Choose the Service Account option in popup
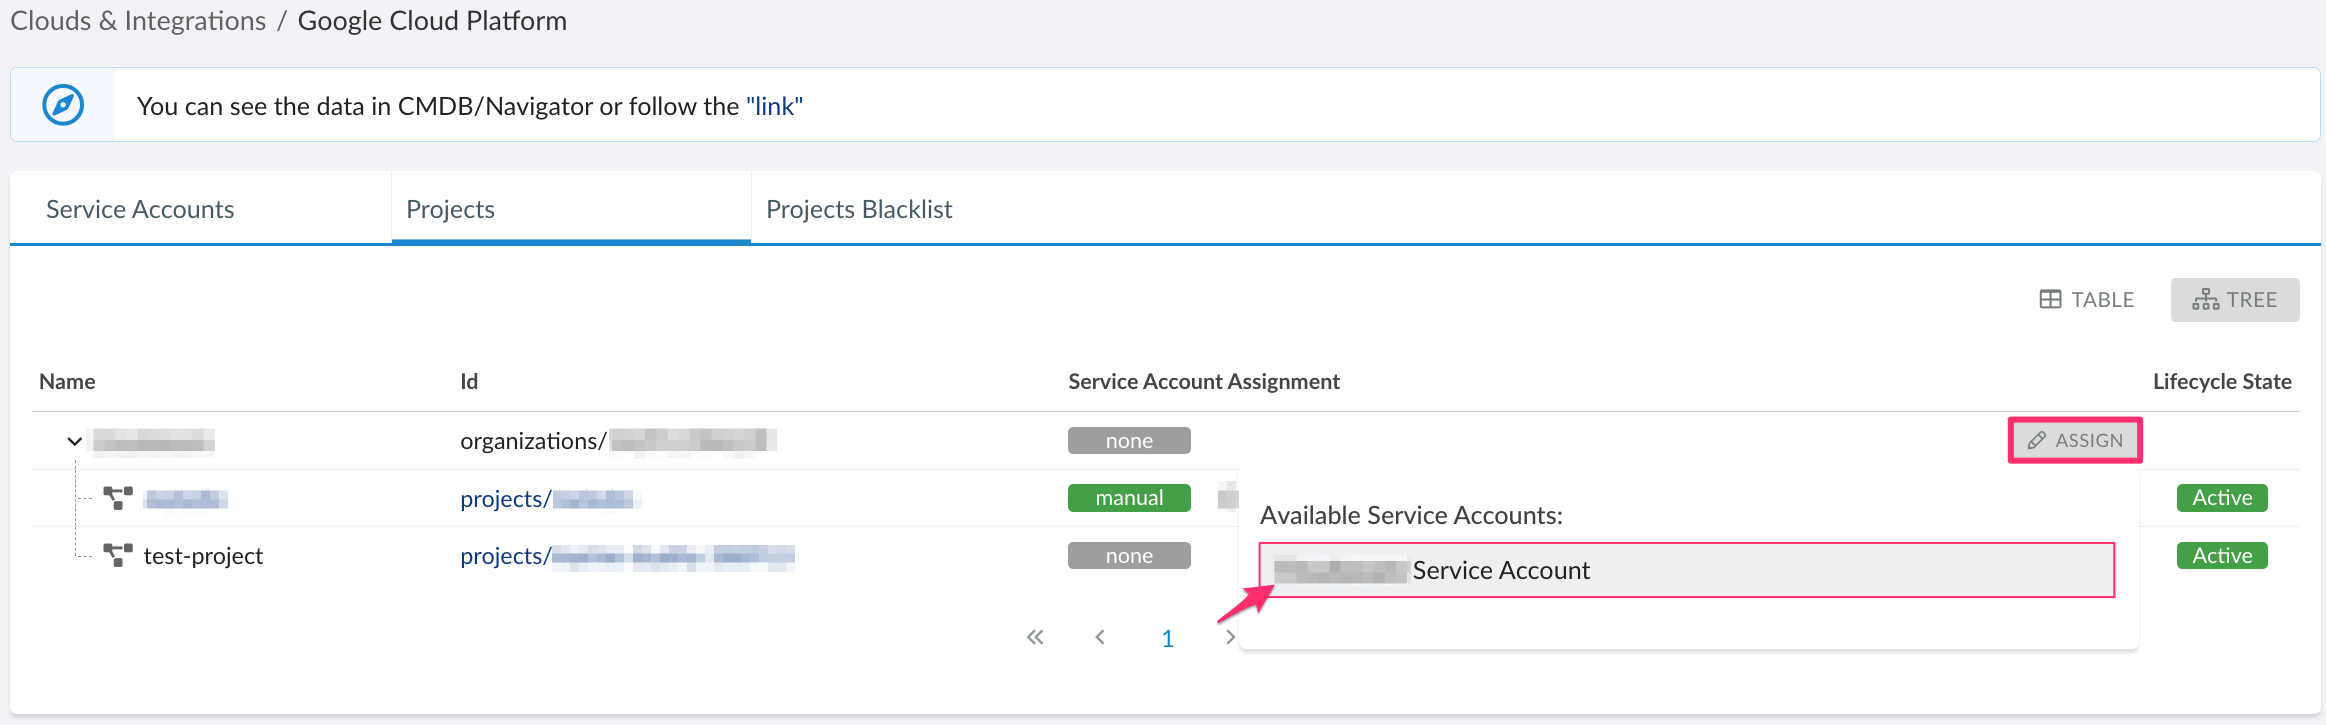 (x=1686, y=570)
